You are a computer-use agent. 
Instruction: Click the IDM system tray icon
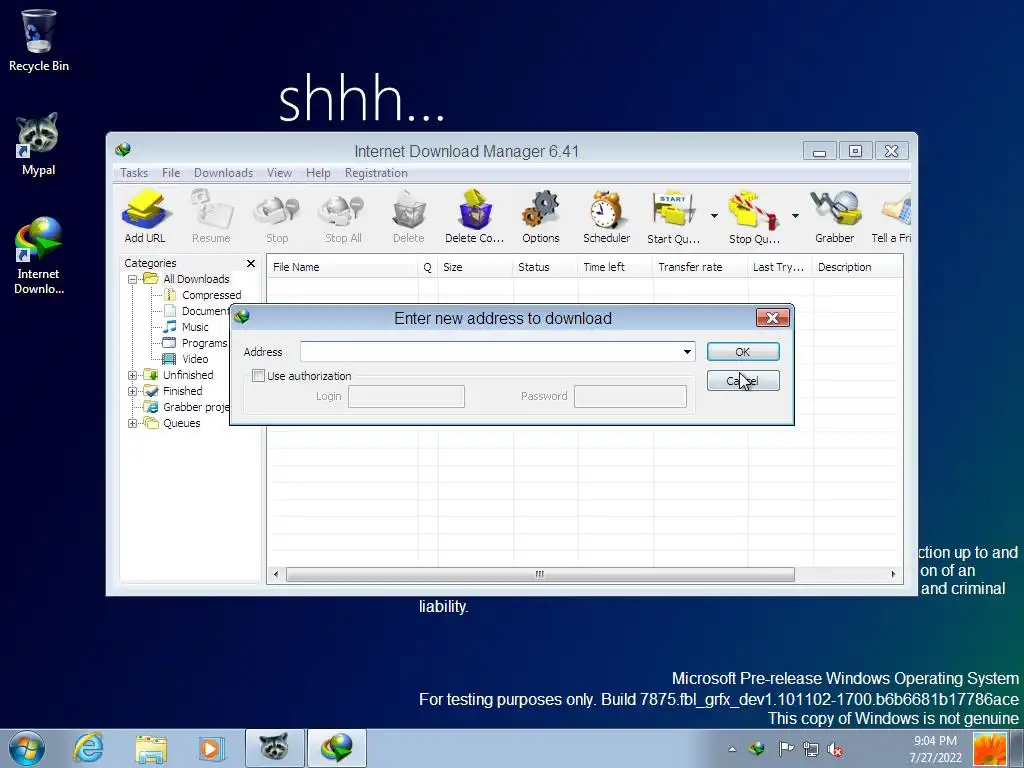click(x=757, y=748)
